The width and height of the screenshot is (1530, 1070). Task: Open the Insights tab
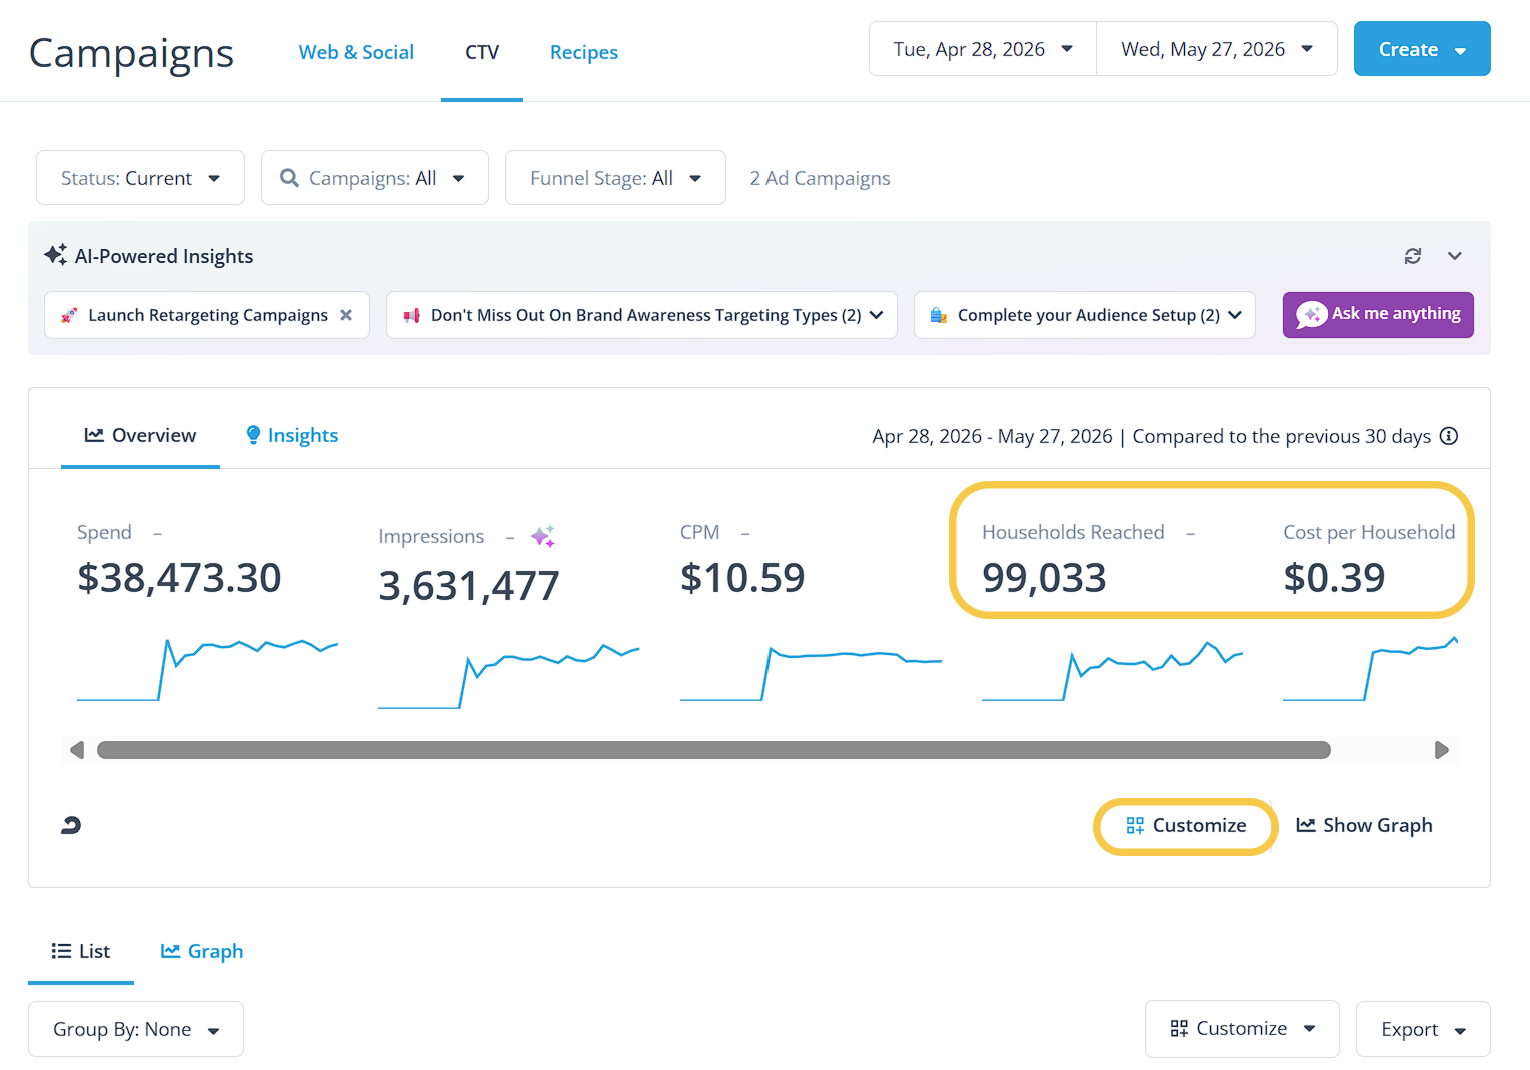tap(292, 435)
